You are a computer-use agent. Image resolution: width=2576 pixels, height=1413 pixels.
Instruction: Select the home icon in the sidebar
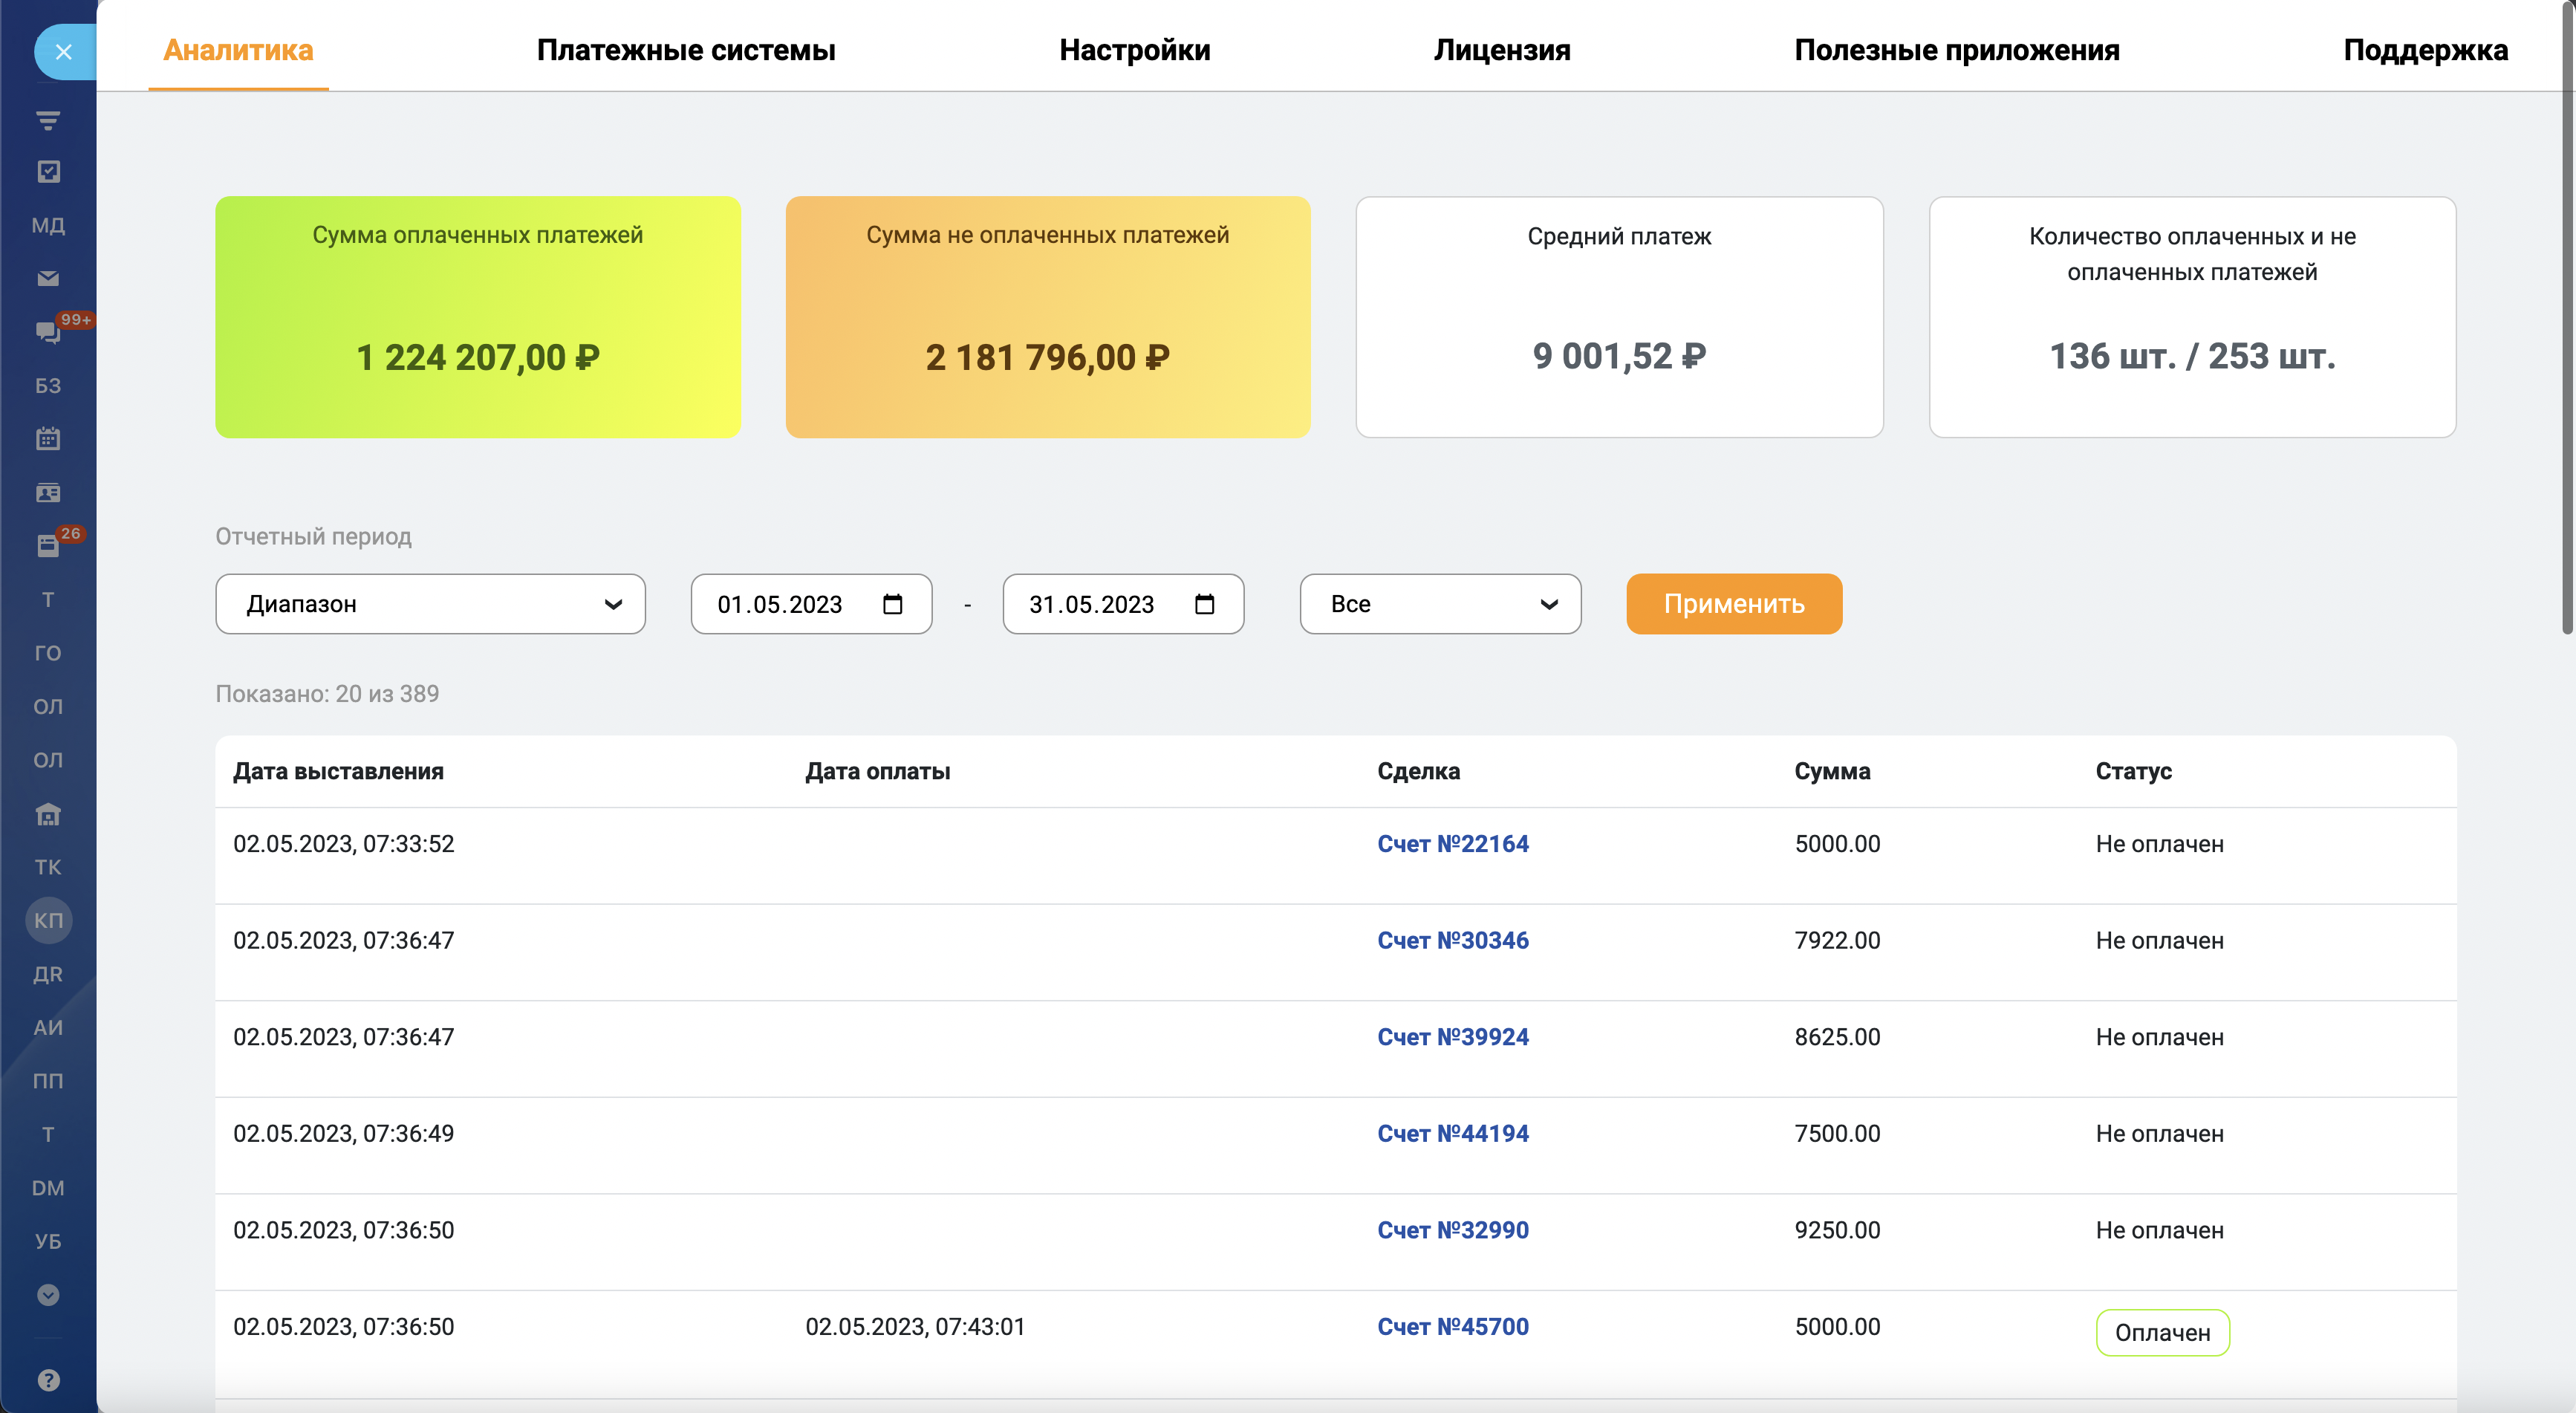click(x=48, y=813)
